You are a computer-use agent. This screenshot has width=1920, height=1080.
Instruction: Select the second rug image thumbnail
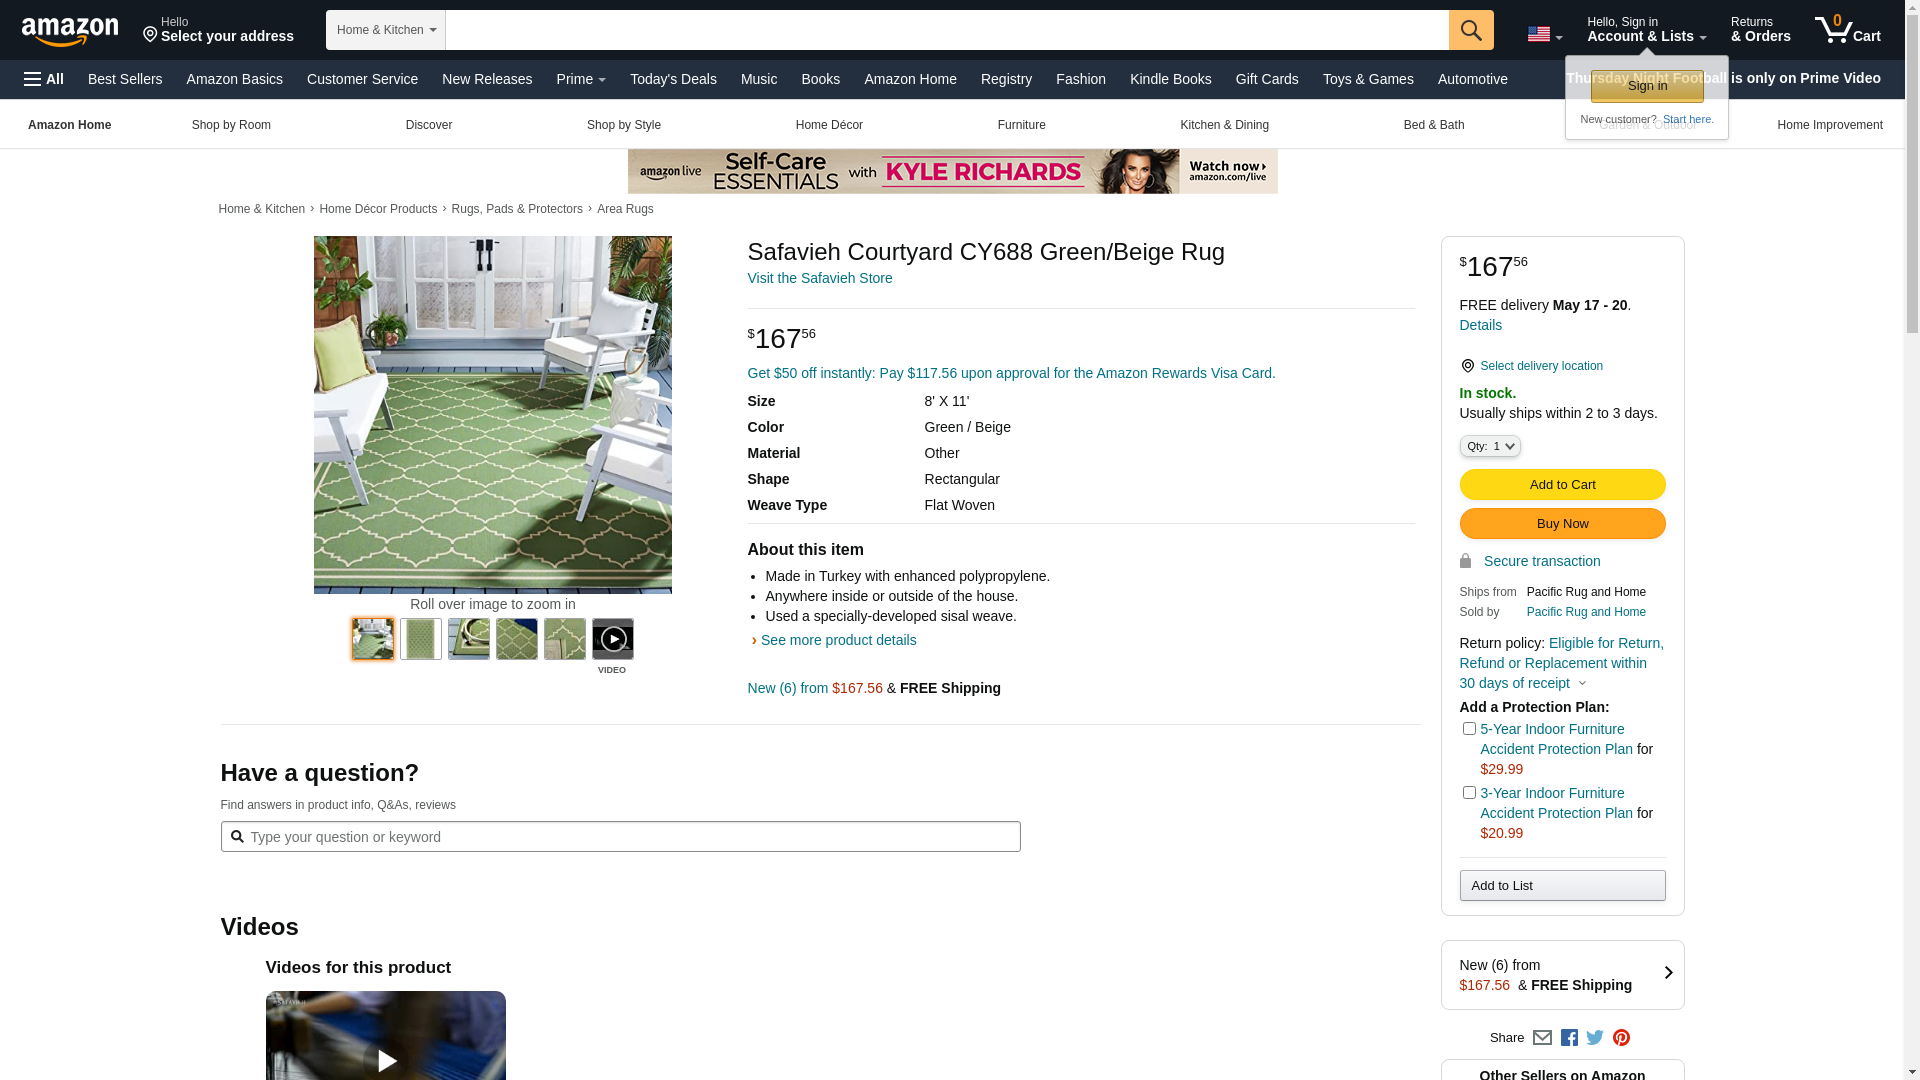pyautogui.click(x=421, y=639)
